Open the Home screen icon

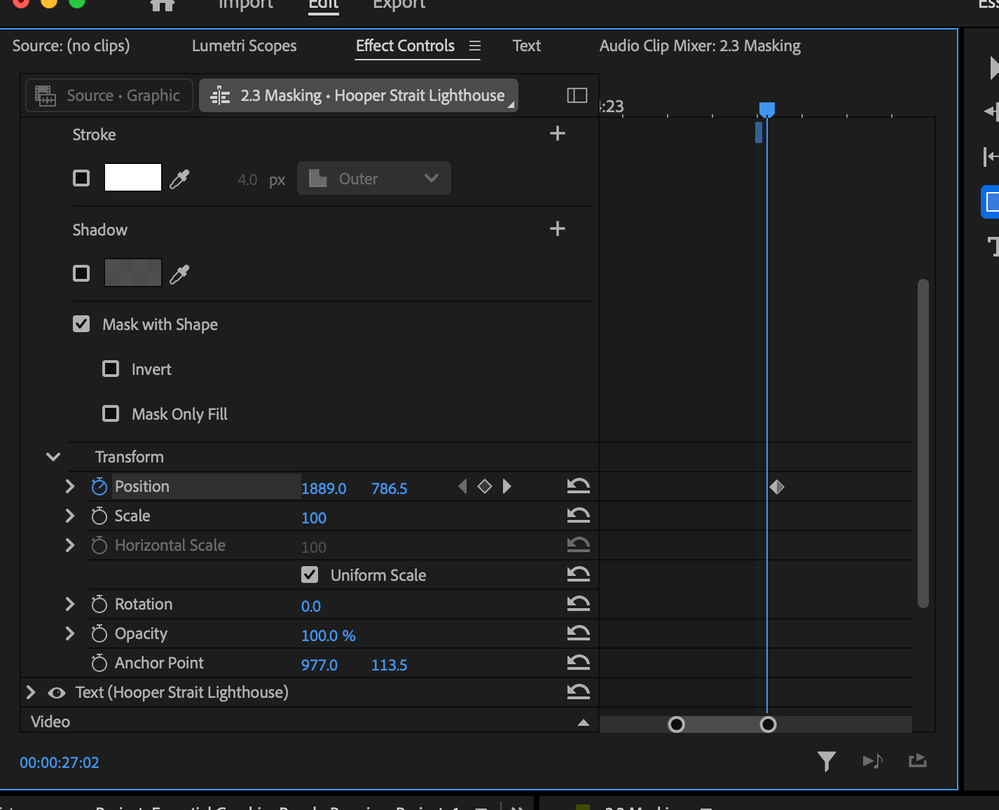162,5
